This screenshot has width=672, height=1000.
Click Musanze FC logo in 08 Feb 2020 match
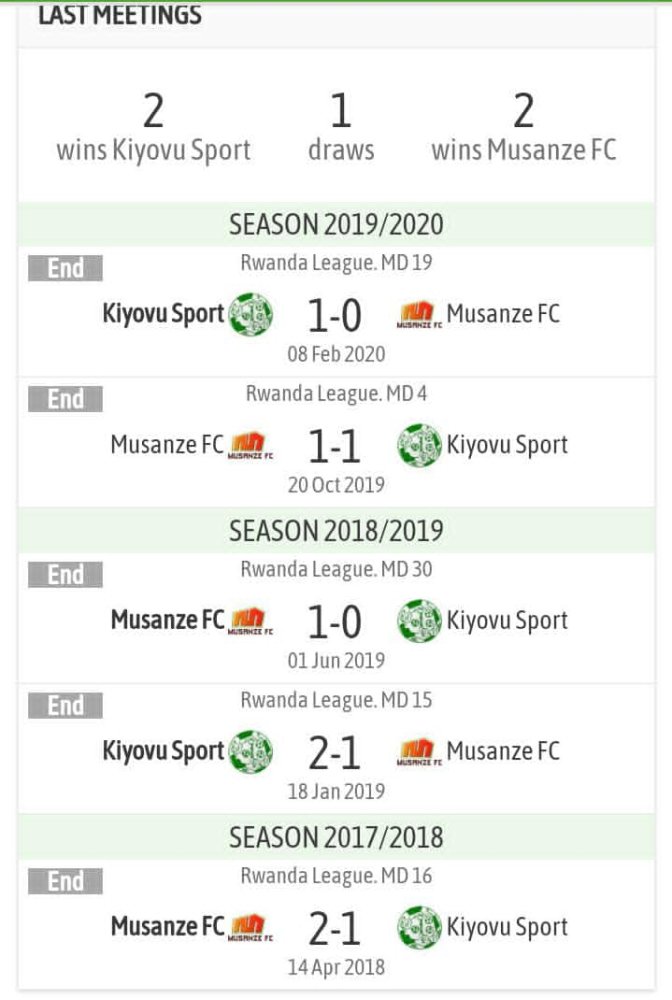[420, 316]
